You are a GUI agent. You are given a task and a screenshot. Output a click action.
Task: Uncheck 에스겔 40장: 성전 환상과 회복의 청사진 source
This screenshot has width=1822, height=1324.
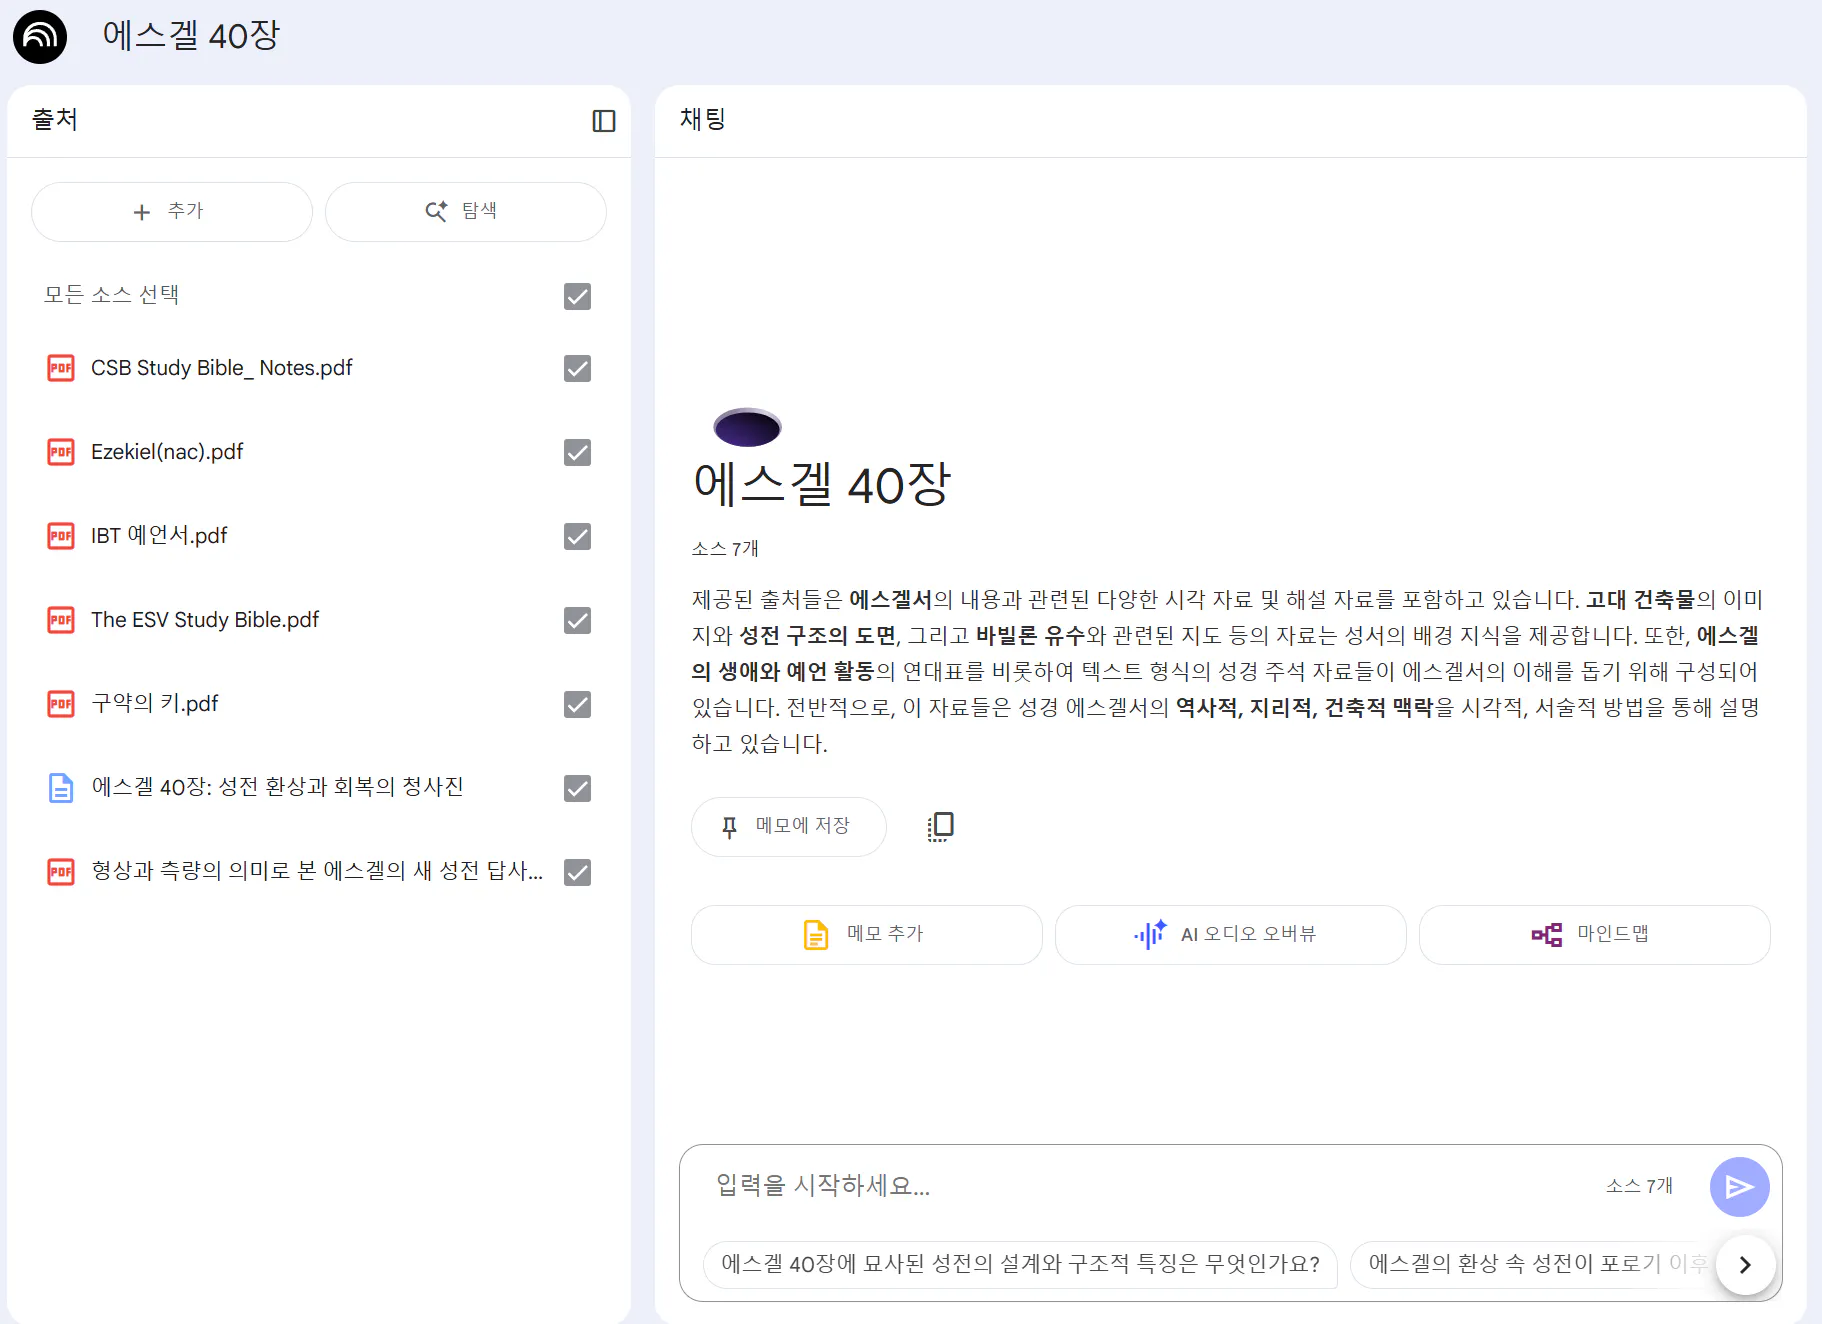click(x=577, y=788)
